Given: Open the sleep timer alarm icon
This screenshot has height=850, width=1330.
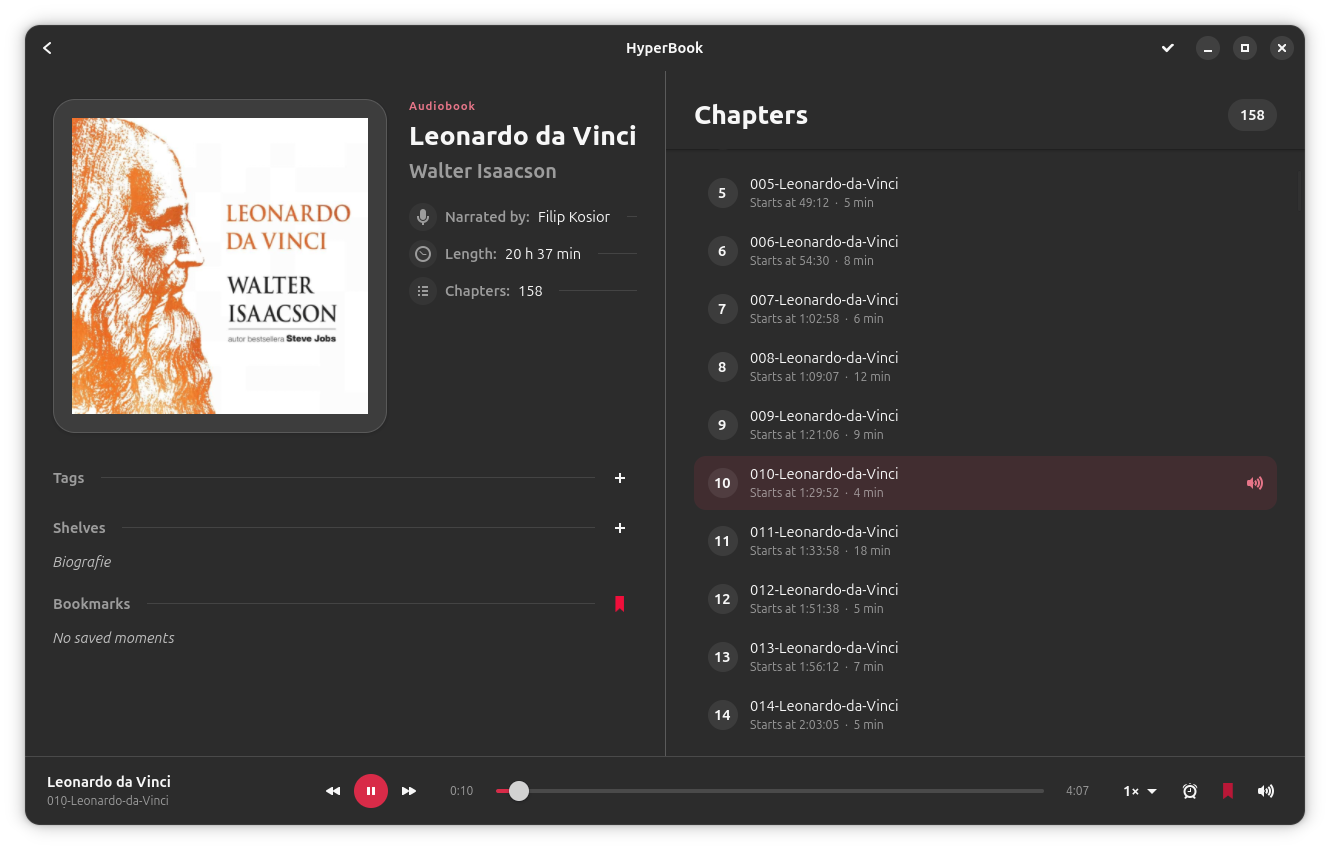Looking at the screenshot, I should pyautogui.click(x=1190, y=791).
